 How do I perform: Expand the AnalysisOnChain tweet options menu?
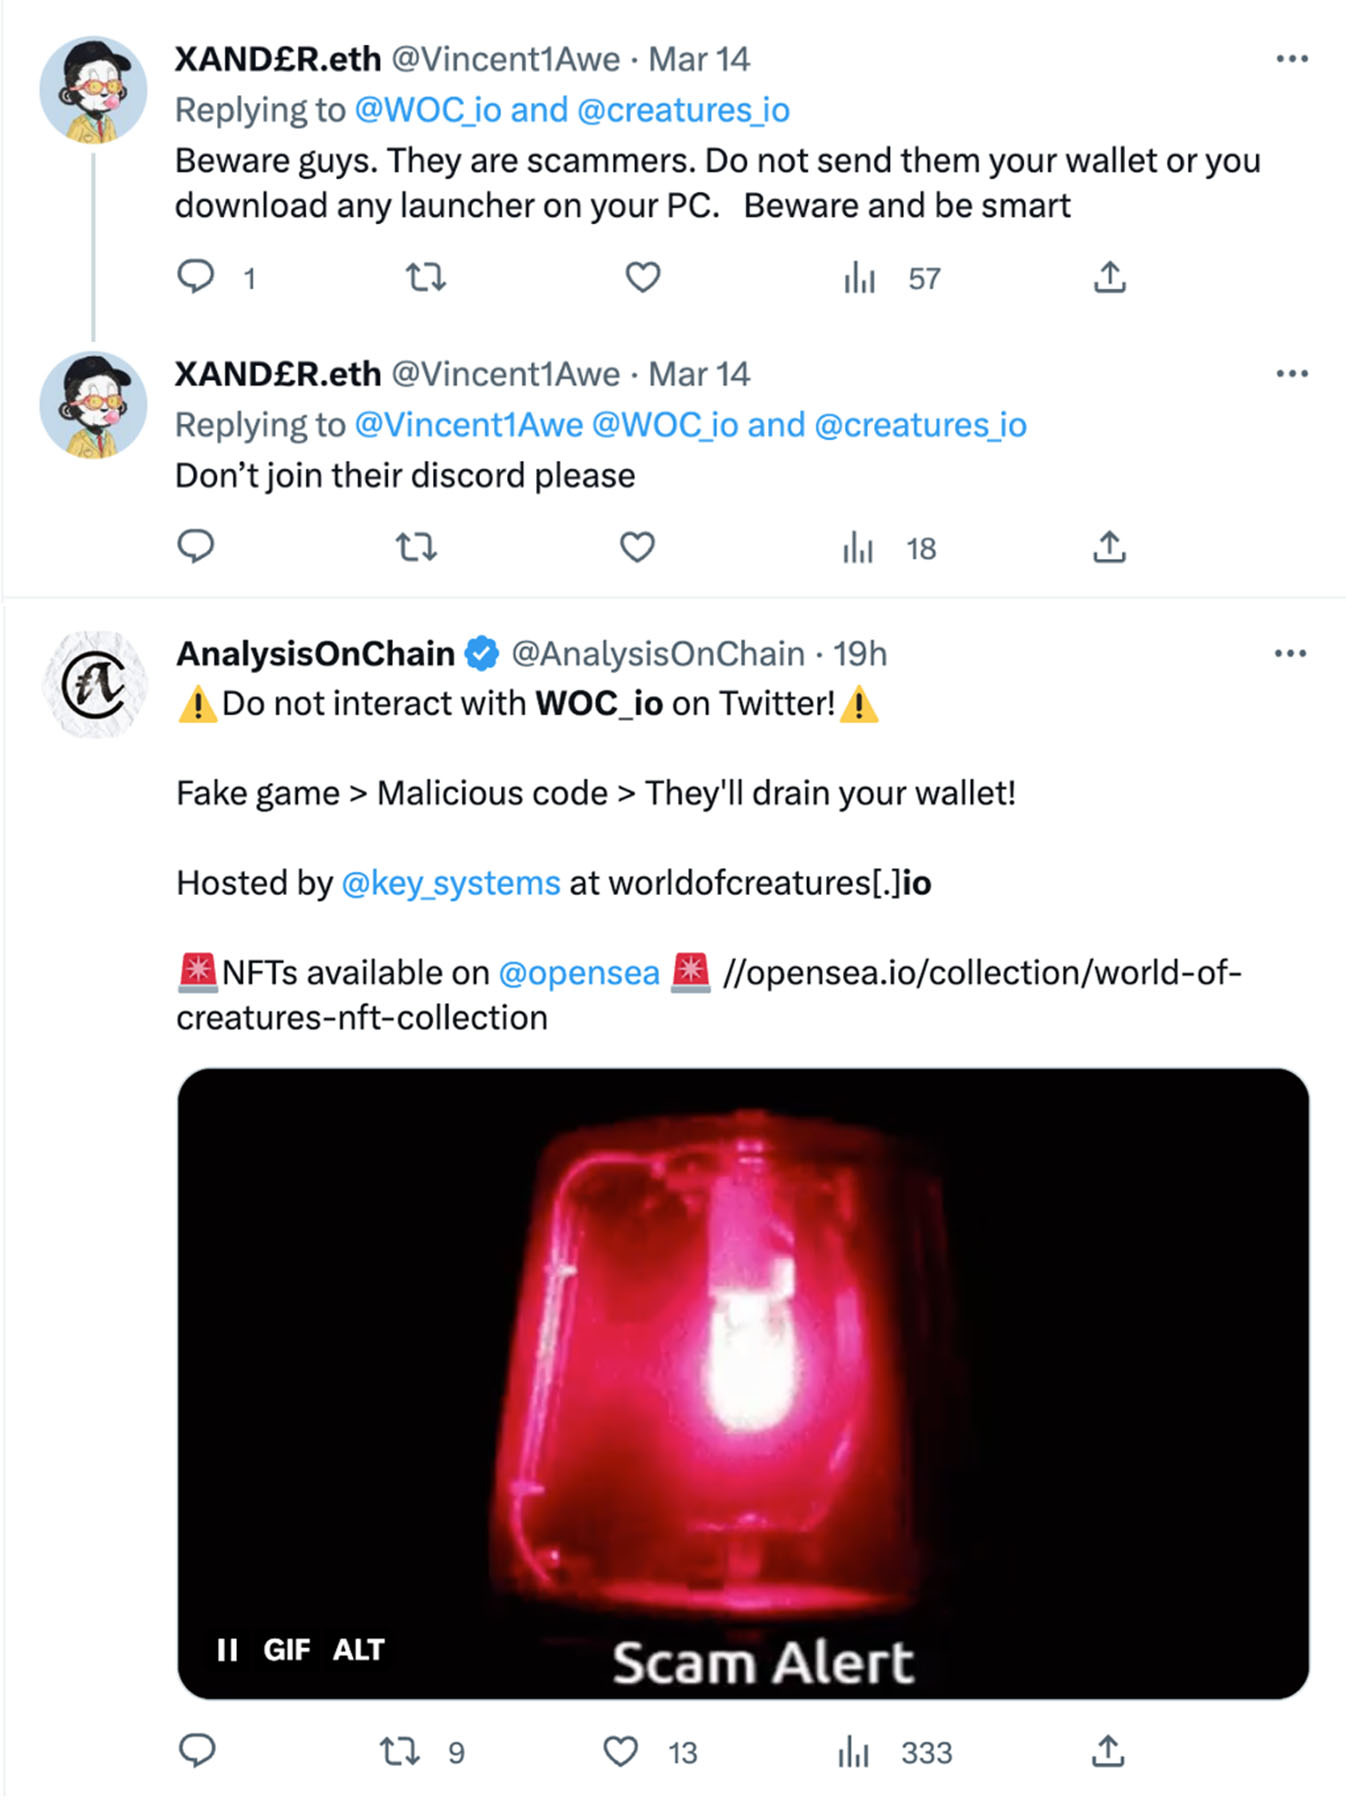click(1290, 654)
